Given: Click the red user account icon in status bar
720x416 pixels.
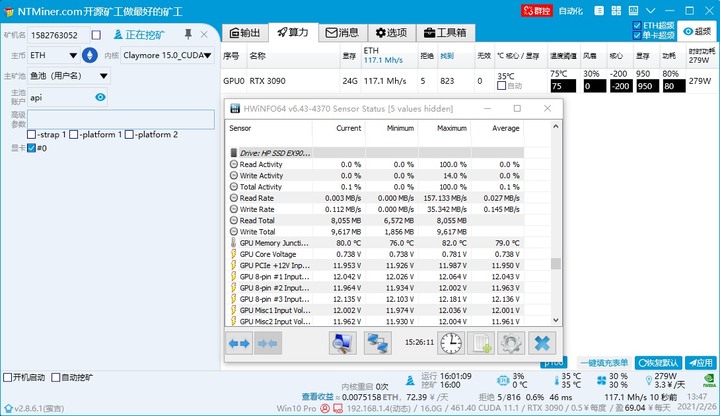Looking at the screenshot, I should pos(325,408).
